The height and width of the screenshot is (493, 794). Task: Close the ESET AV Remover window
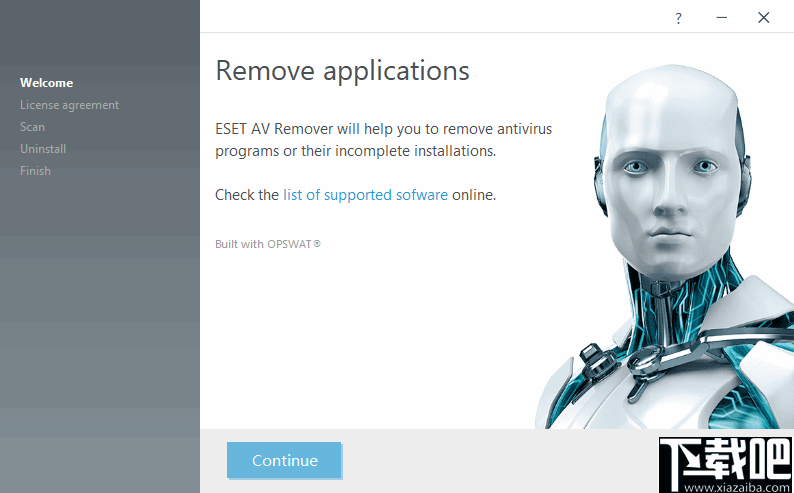764,18
